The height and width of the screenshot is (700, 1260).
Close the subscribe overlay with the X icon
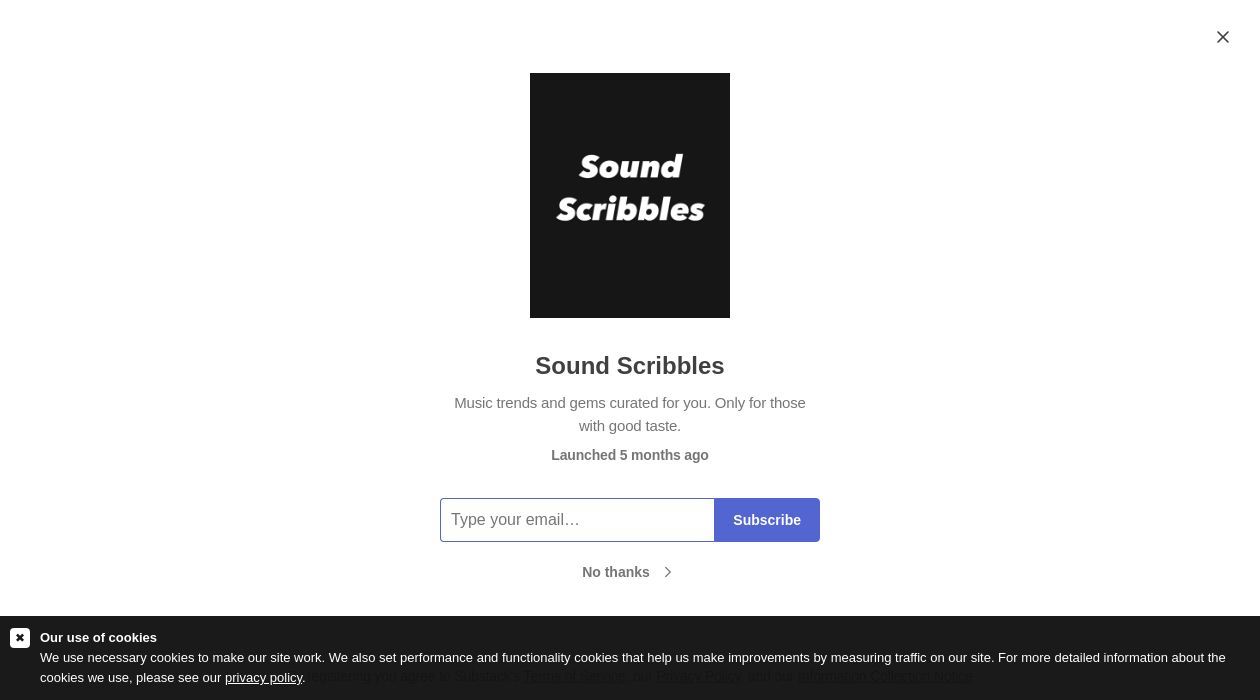pyautogui.click(x=1222, y=37)
